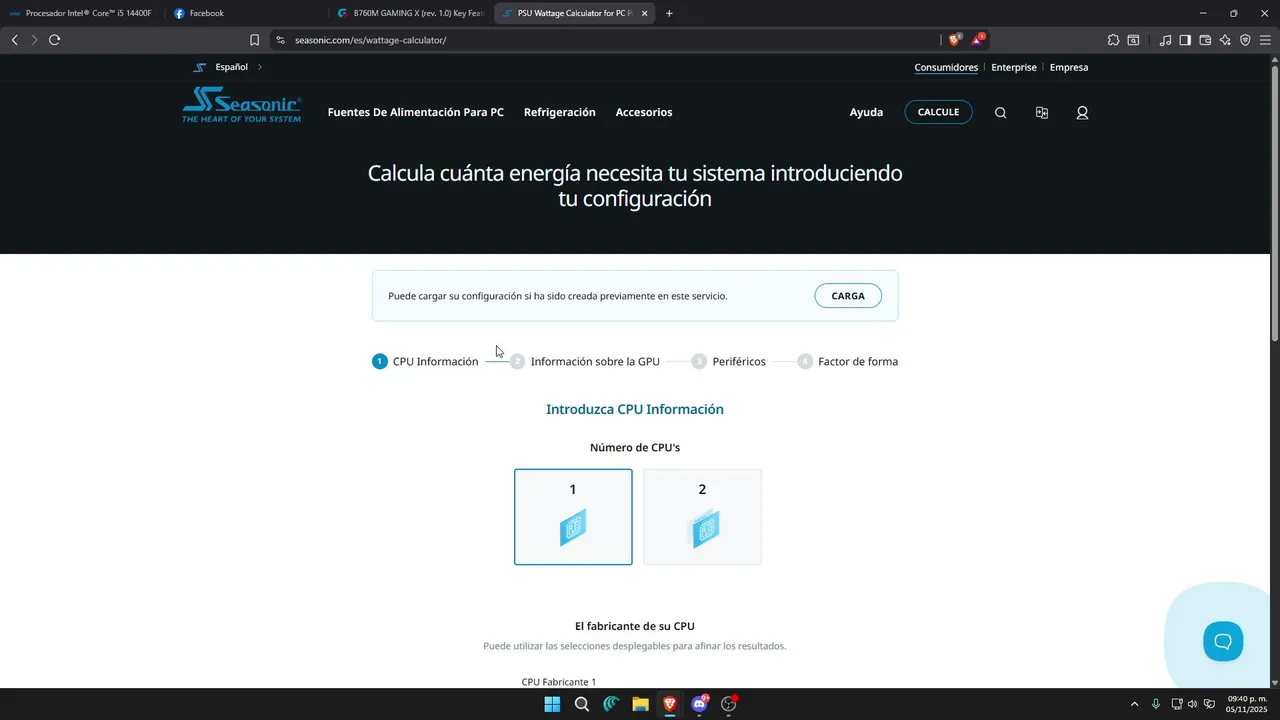Reload the page with refresh icon
Screen dimensions: 1280x720
point(54,40)
